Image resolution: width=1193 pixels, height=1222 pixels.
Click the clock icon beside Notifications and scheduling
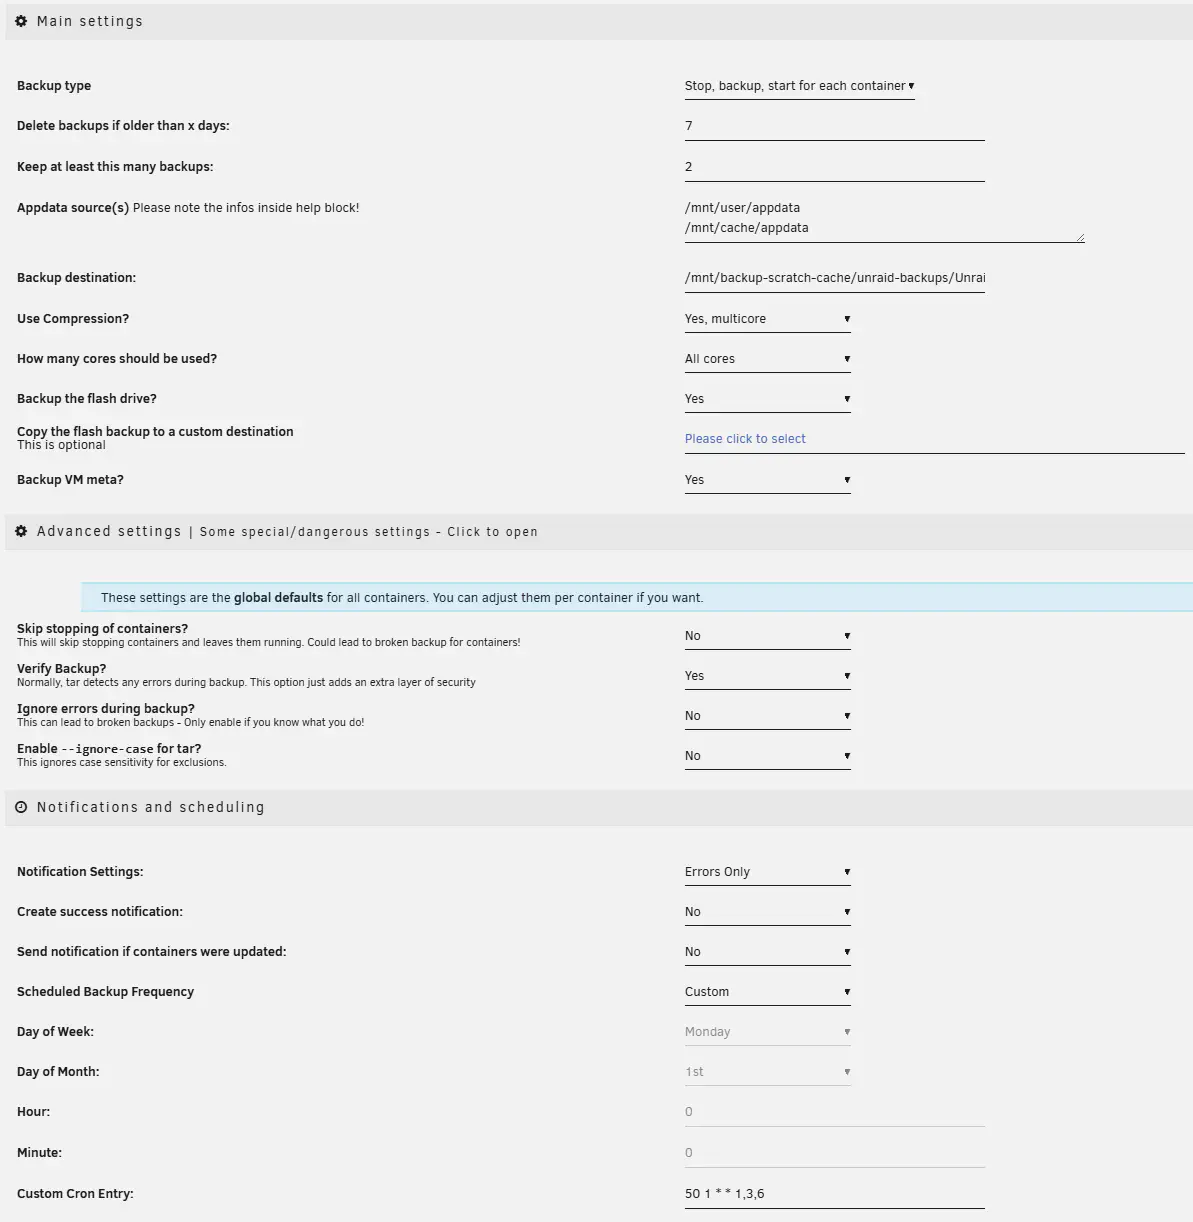[x=21, y=807]
